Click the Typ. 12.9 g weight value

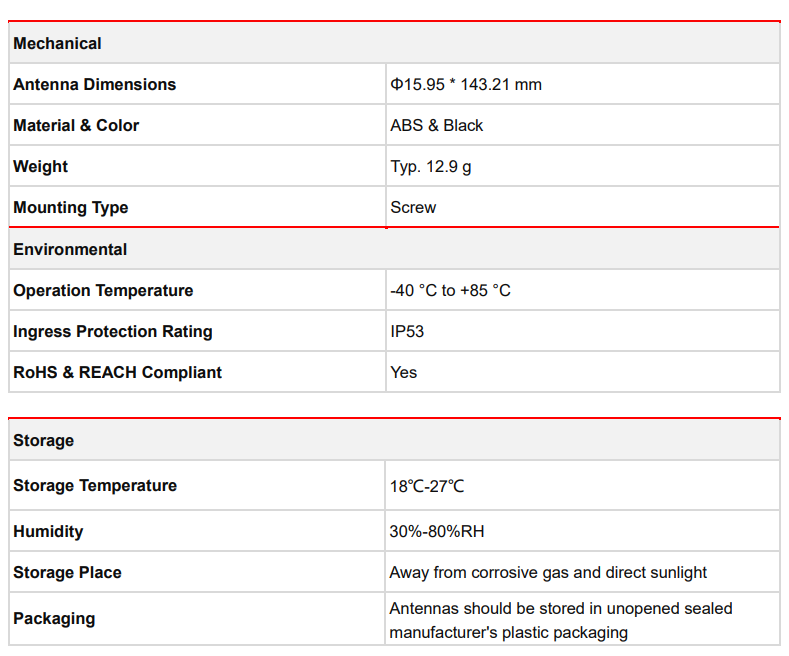430,167
